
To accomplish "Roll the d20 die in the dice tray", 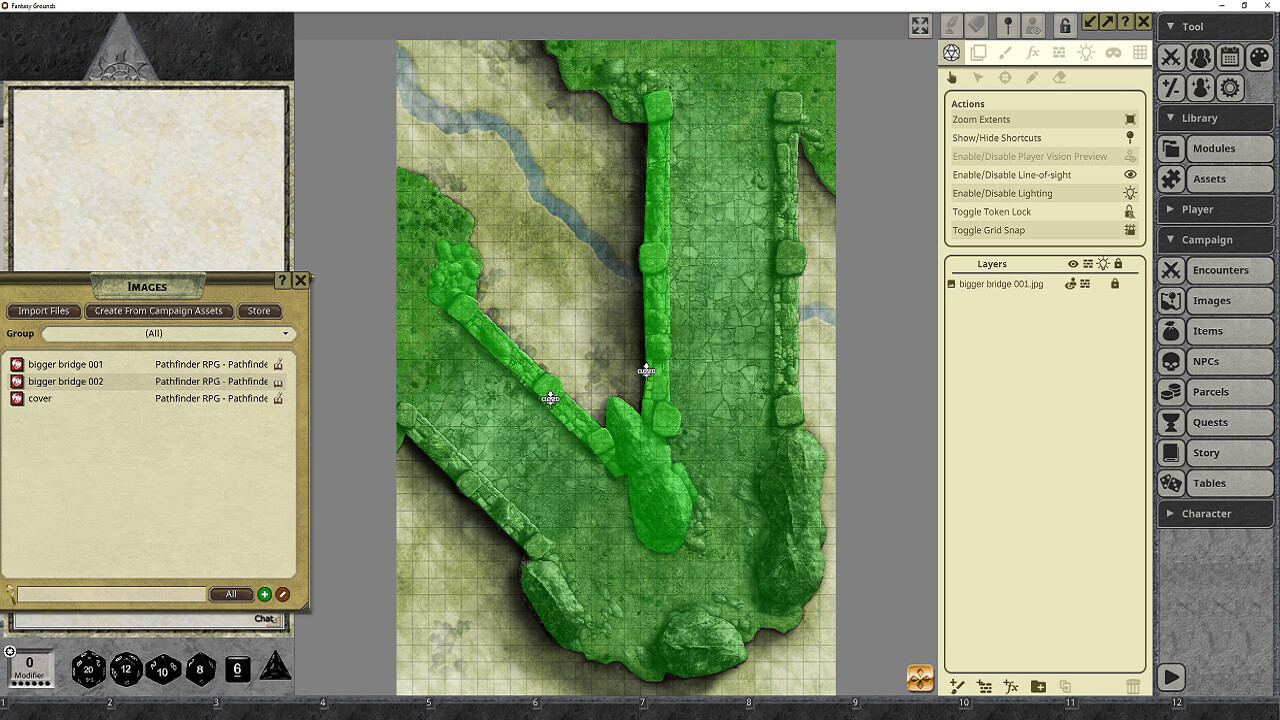I will click(90, 669).
